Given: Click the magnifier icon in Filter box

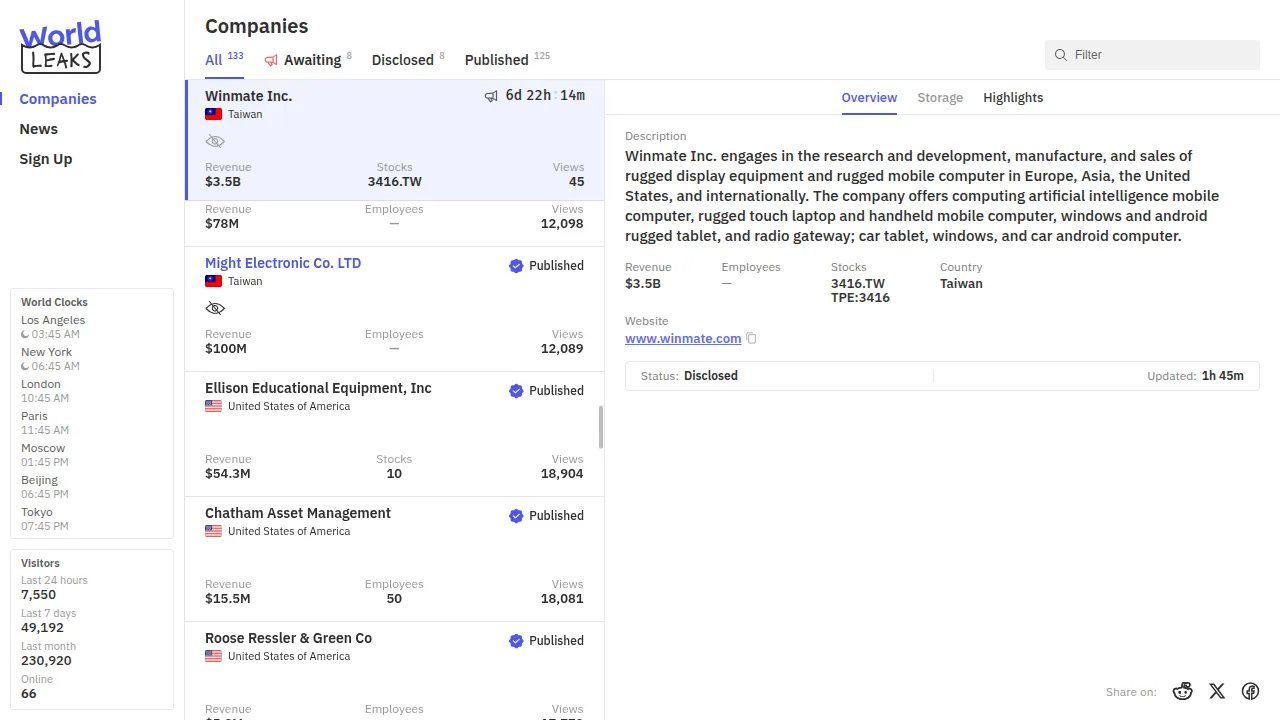Looking at the screenshot, I should click(1061, 55).
